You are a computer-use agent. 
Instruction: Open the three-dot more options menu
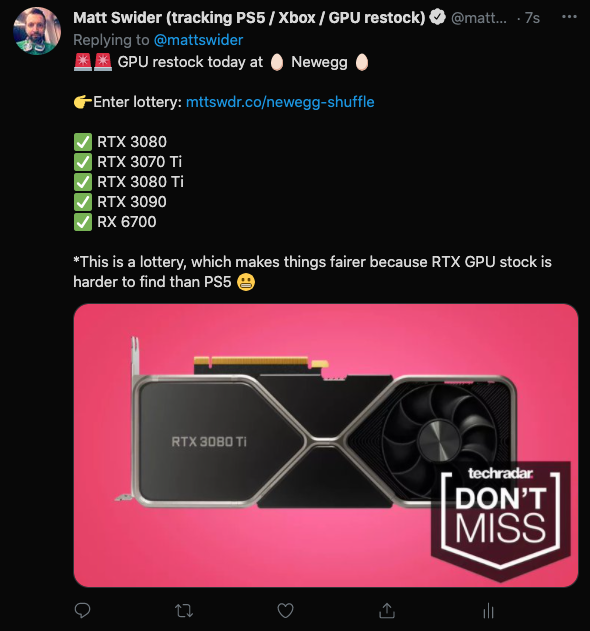tap(569, 17)
